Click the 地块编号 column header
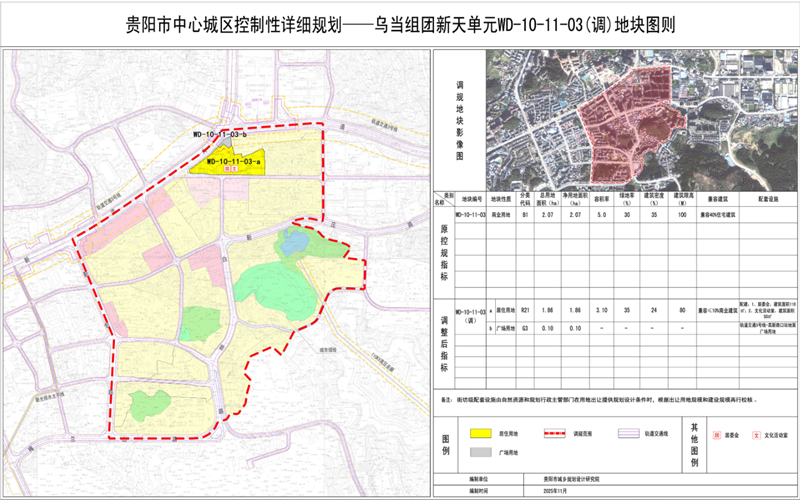The image size is (800, 502). click(x=470, y=198)
